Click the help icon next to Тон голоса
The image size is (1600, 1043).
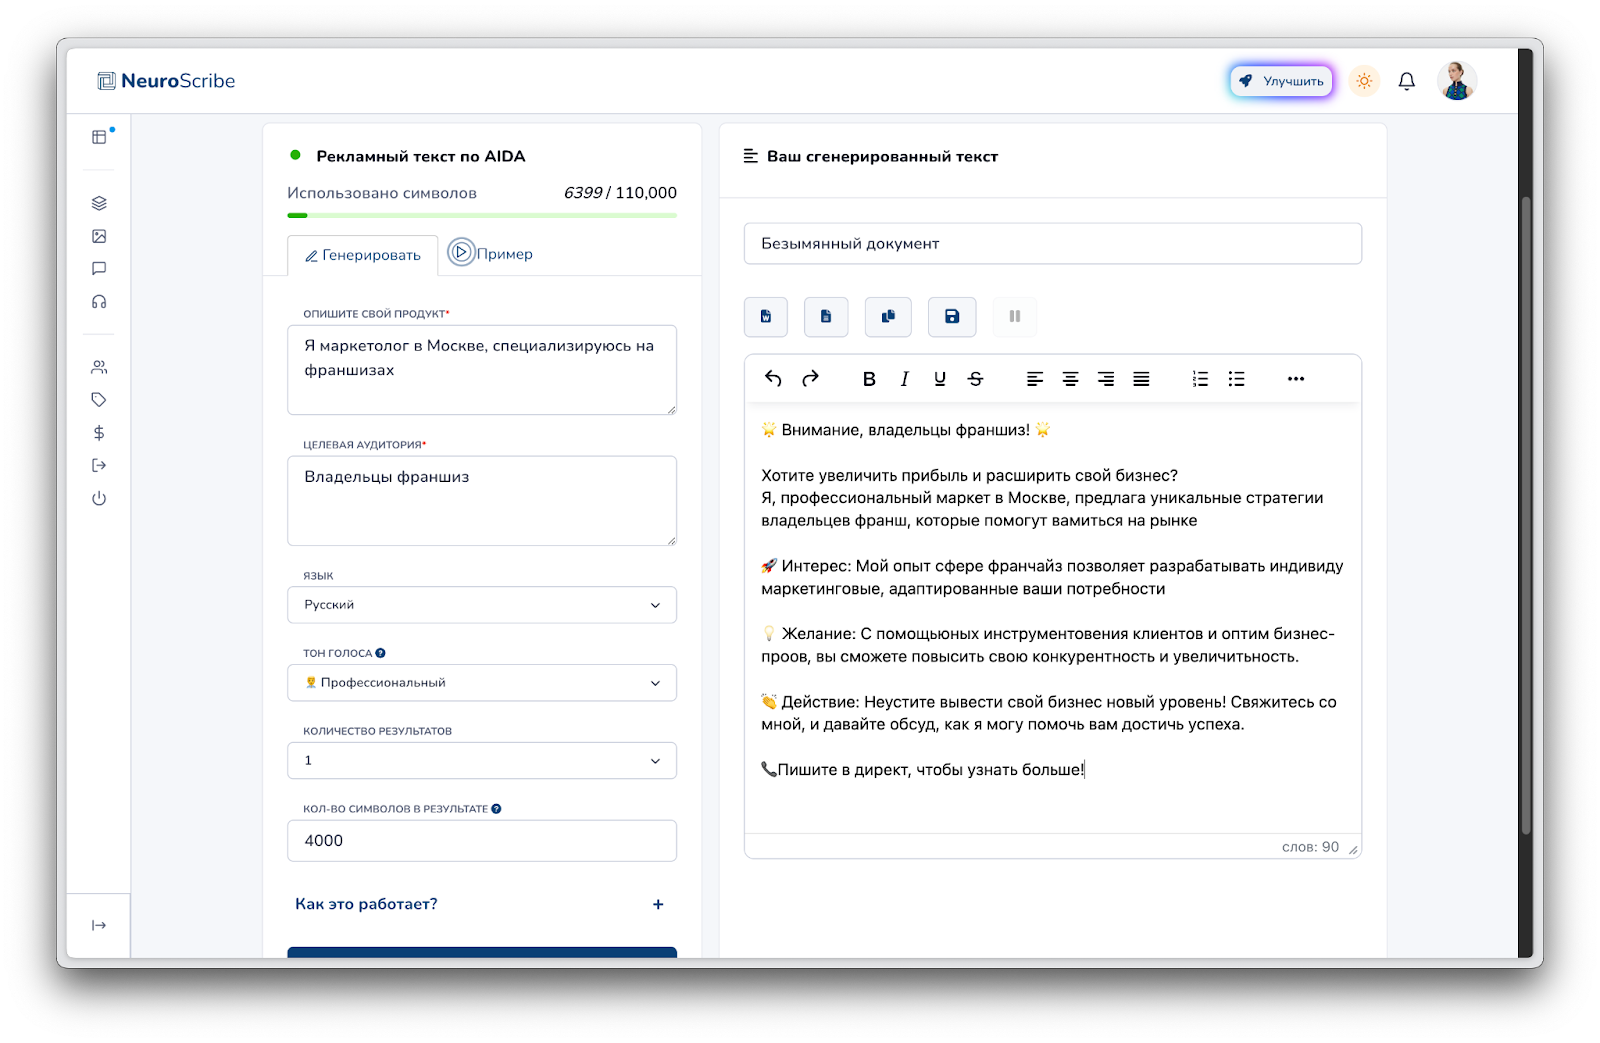(380, 653)
